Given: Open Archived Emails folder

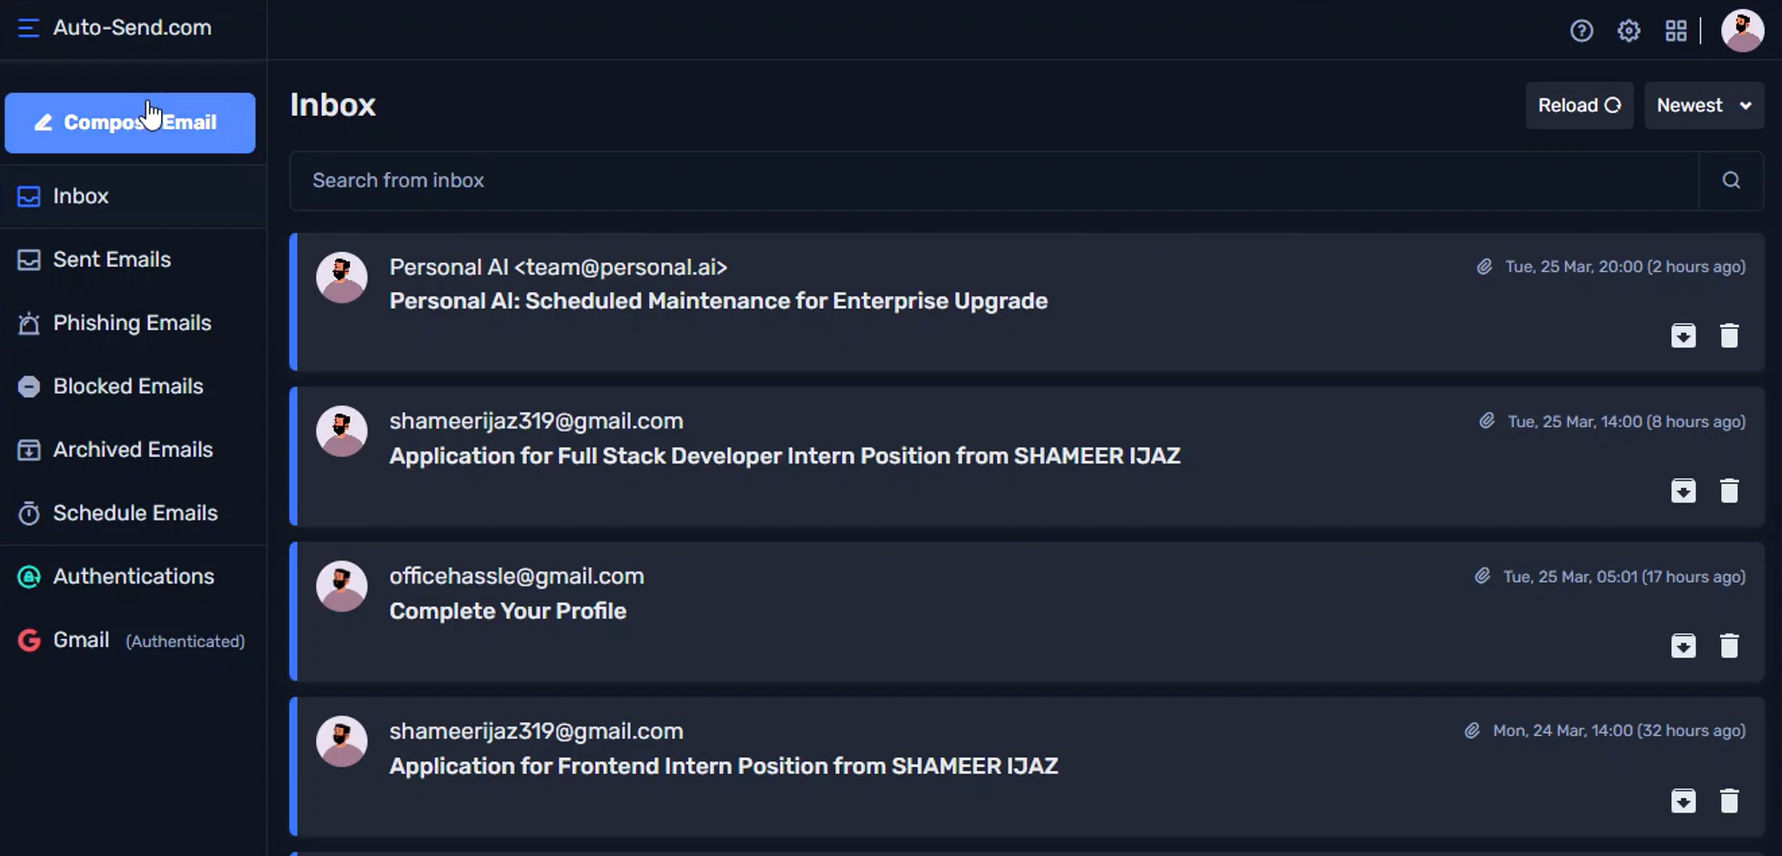Looking at the screenshot, I should click(133, 449).
